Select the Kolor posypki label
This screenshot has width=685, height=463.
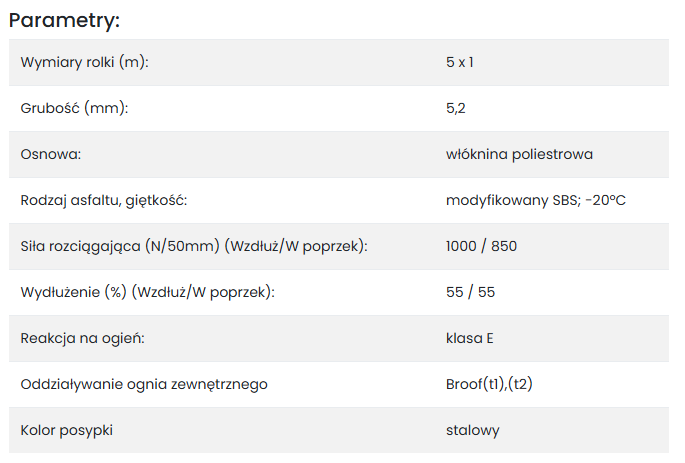coord(65,431)
